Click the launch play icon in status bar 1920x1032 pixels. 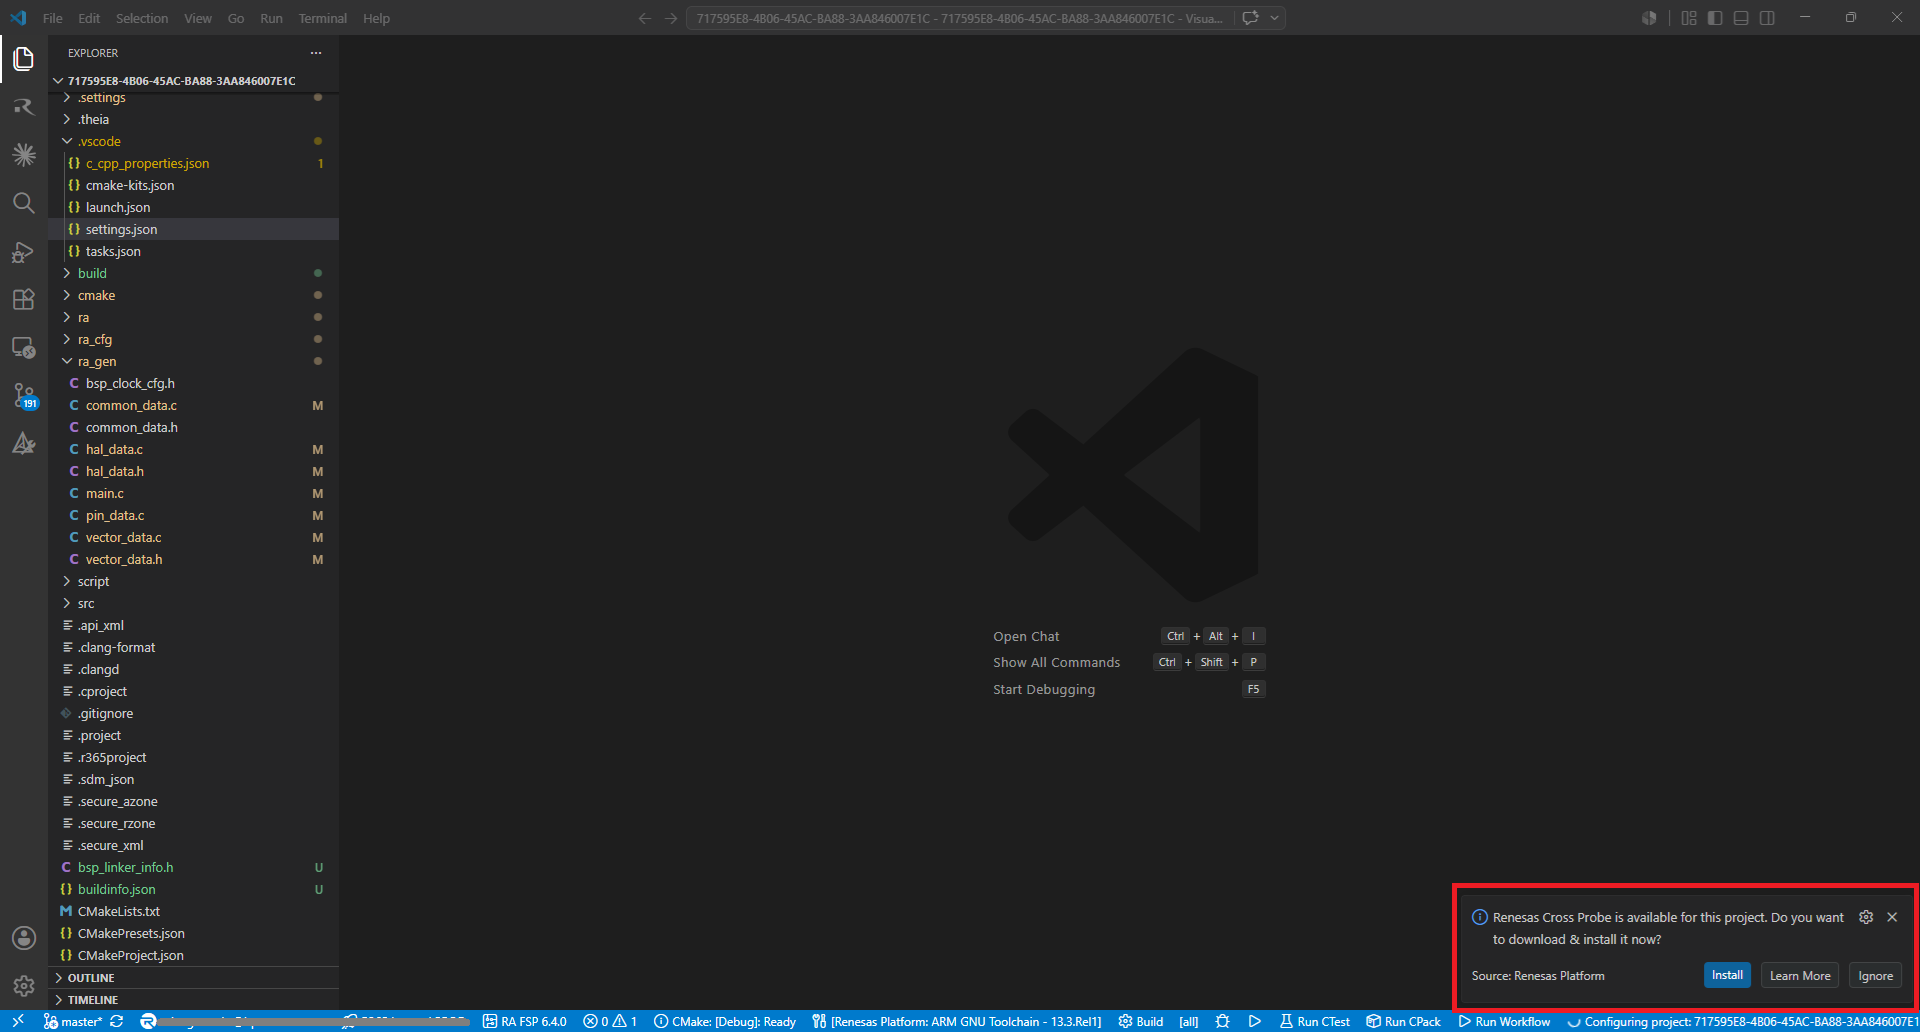pos(1255,1021)
